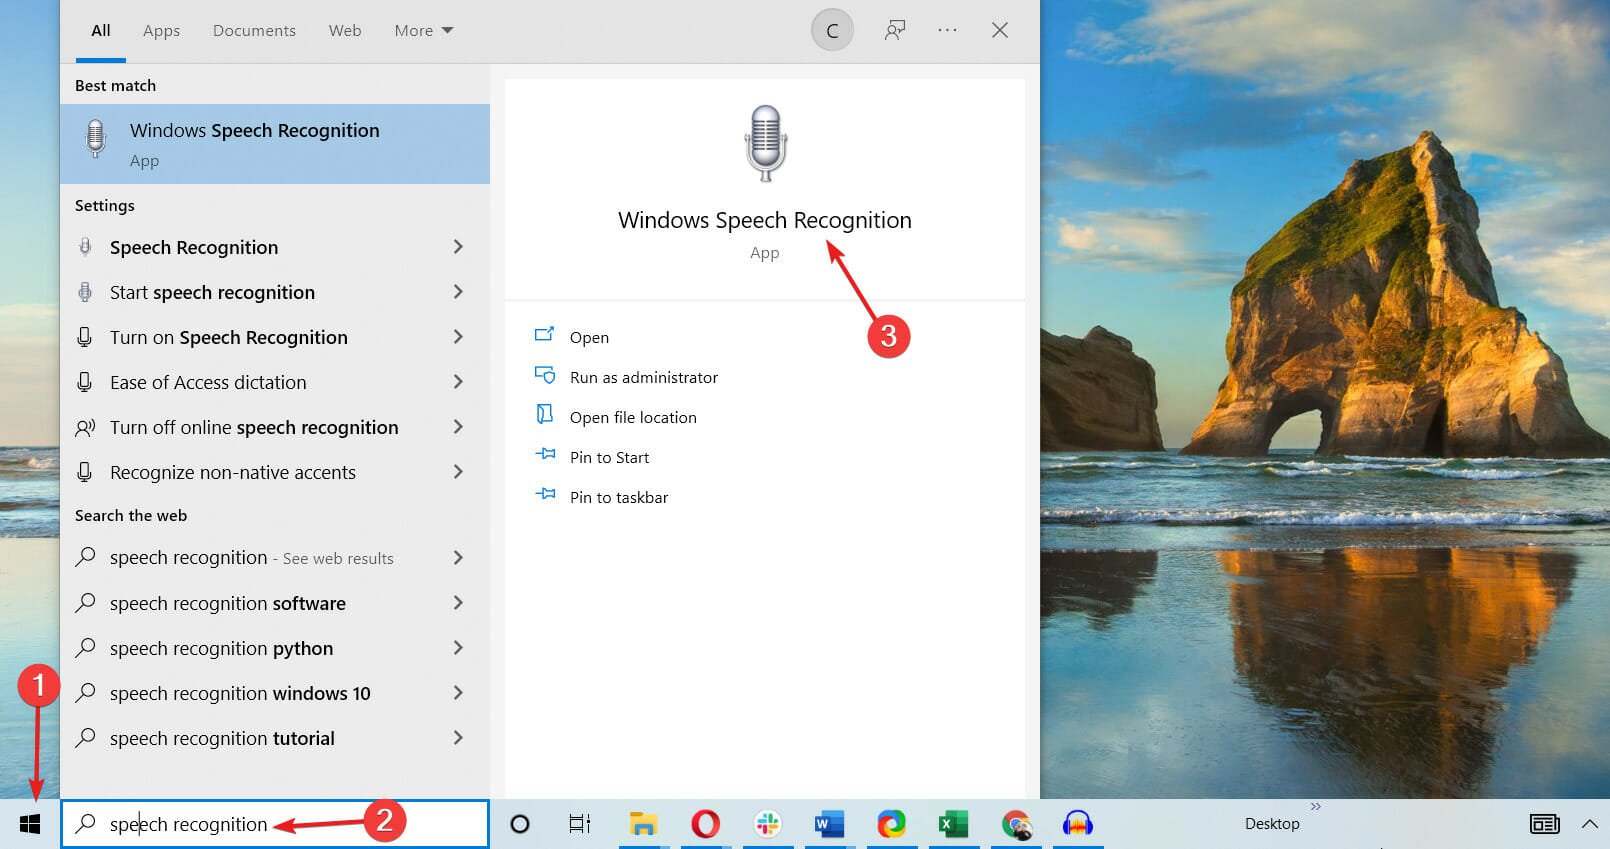Open the three-dot options menu

point(947,31)
